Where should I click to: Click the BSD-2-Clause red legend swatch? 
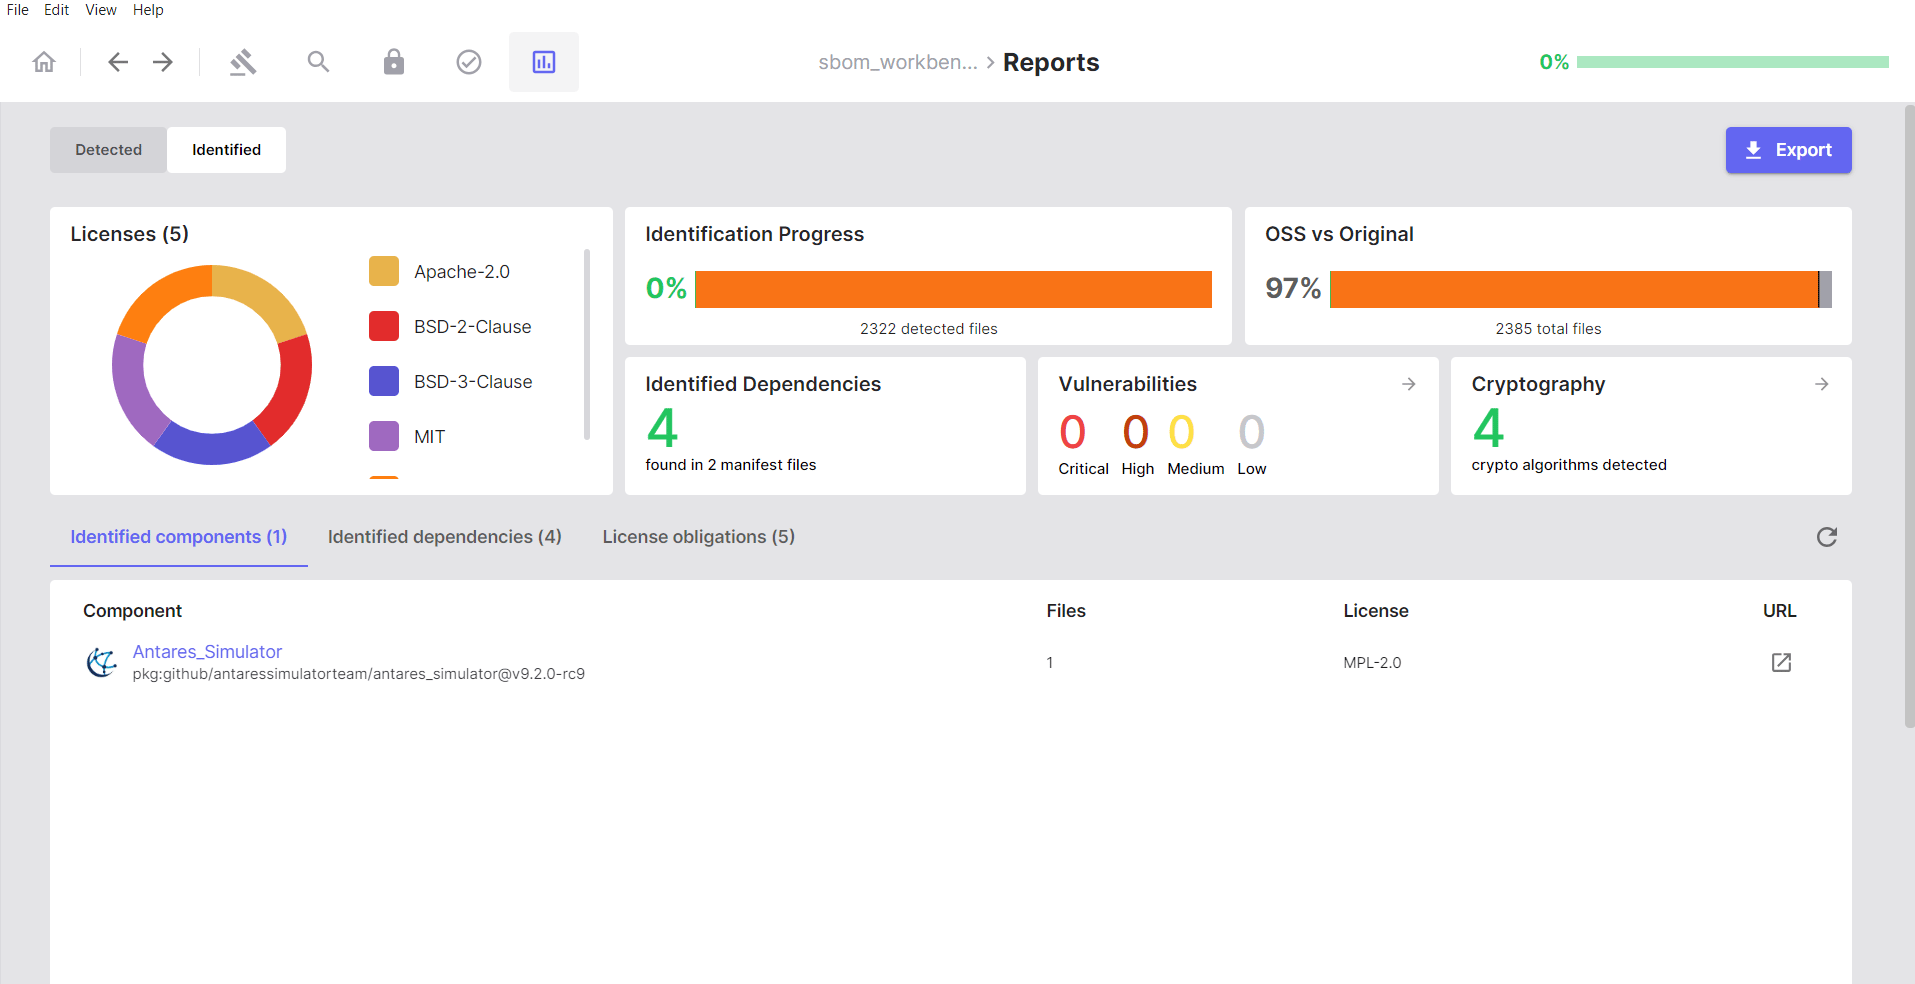coord(384,327)
